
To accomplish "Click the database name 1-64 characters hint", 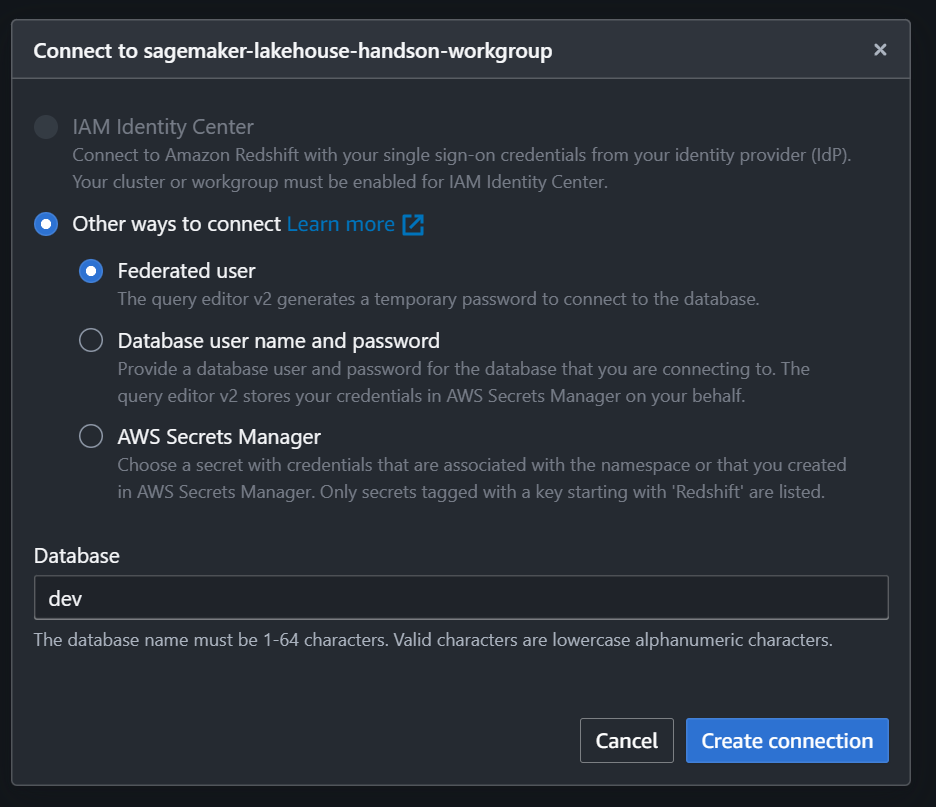I will click(433, 640).
